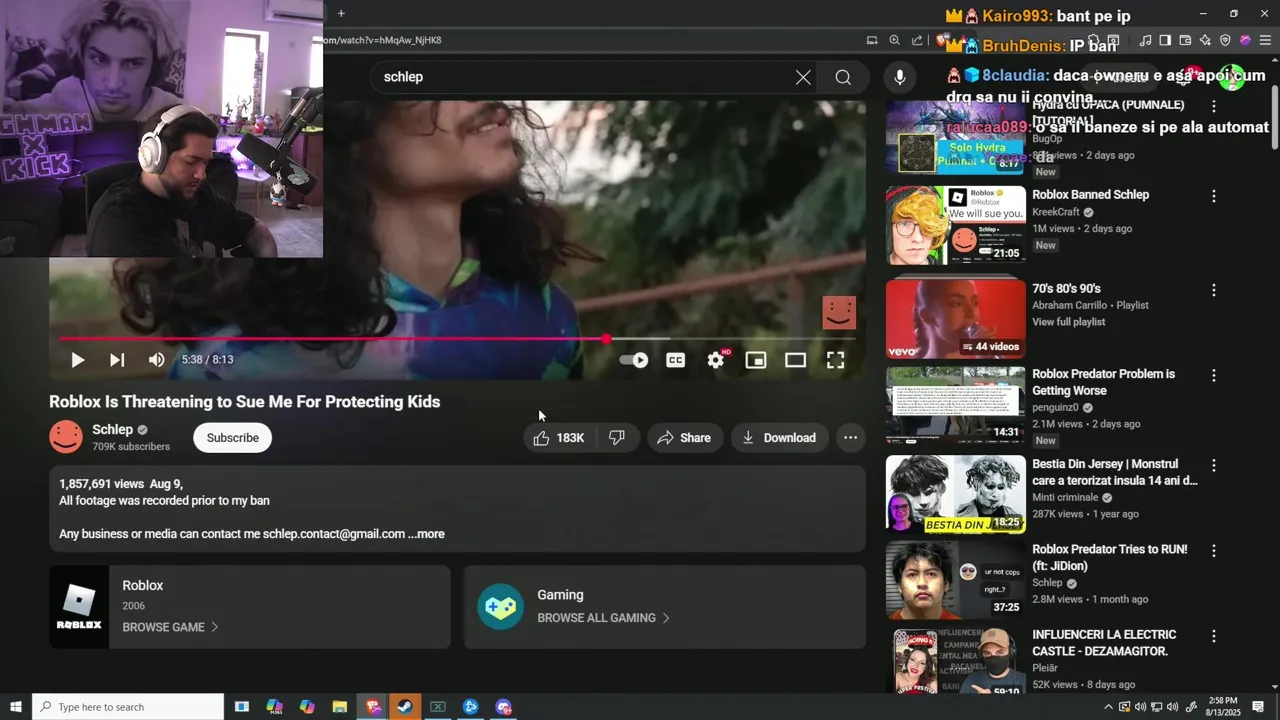Image resolution: width=1280 pixels, height=720 pixels.
Task: Show hidden system tray icons chevron
Action: coord(1107,707)
